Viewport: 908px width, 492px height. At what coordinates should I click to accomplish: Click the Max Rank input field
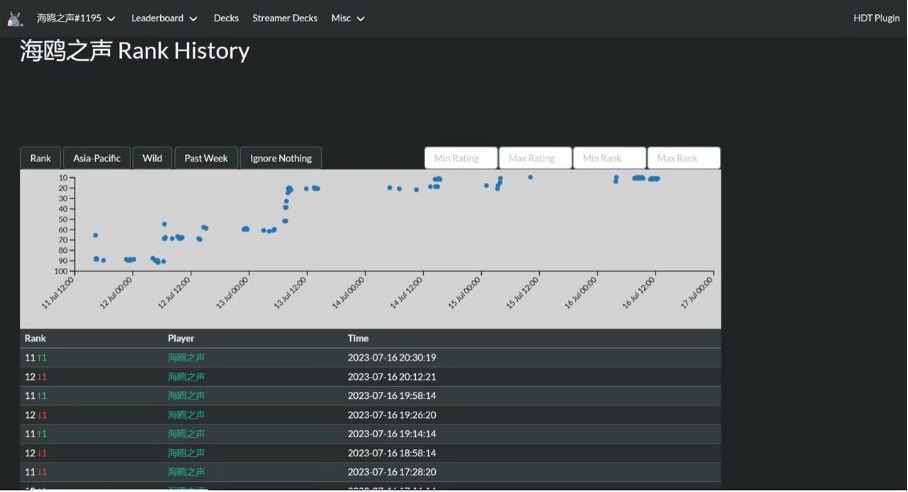[x=684, y=158]
